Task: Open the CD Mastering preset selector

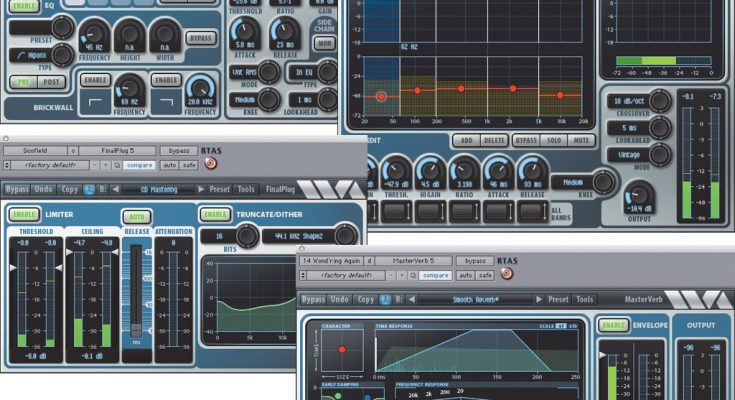Action: click(x=157, y=188)
